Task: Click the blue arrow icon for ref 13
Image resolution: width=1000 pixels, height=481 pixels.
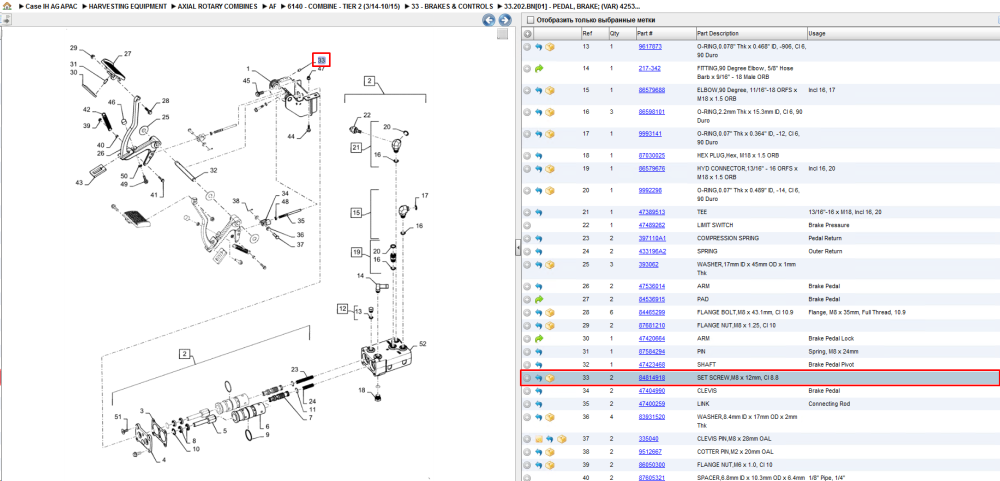Action: coord(538,47)
